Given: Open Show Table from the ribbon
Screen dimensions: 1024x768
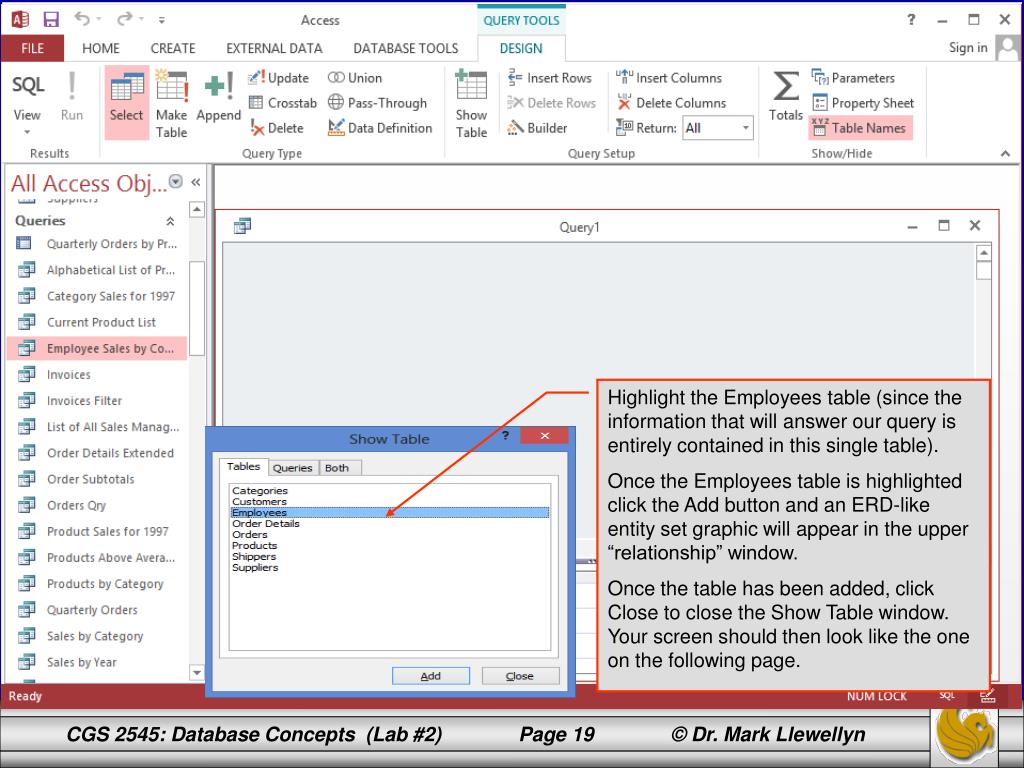Looking at the screenshot, I should 472,103.
